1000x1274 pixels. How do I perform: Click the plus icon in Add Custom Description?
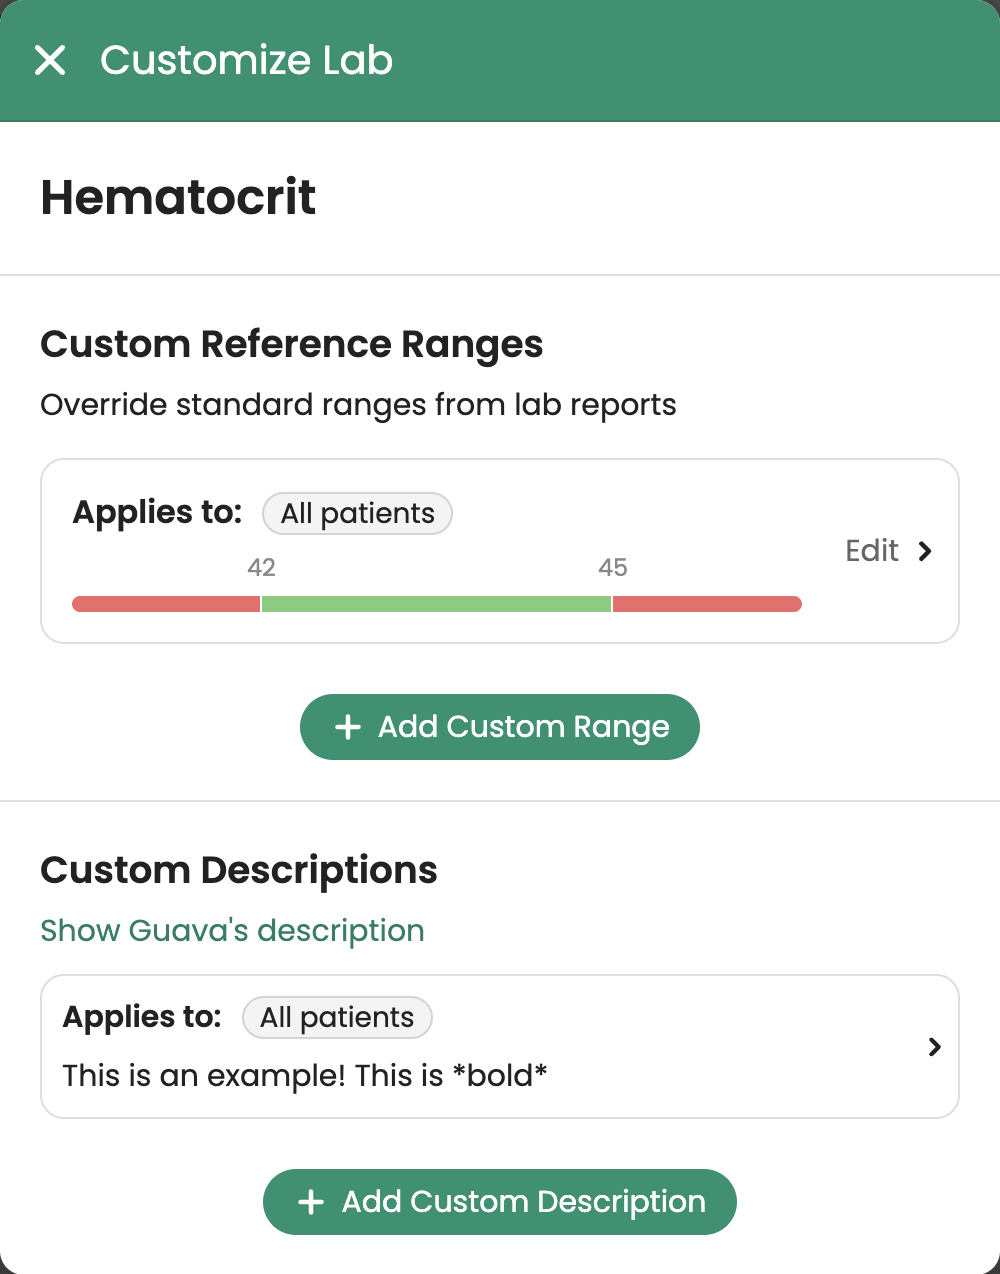click(x=311, y=1202)
